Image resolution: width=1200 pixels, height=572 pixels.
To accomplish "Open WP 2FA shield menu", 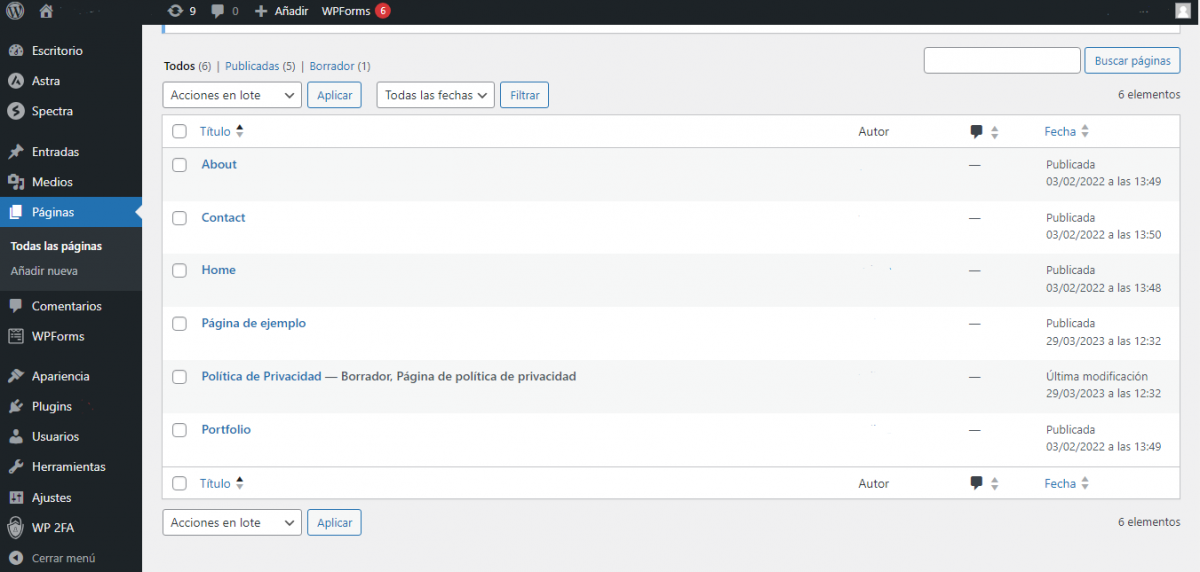I will point(15,527).
